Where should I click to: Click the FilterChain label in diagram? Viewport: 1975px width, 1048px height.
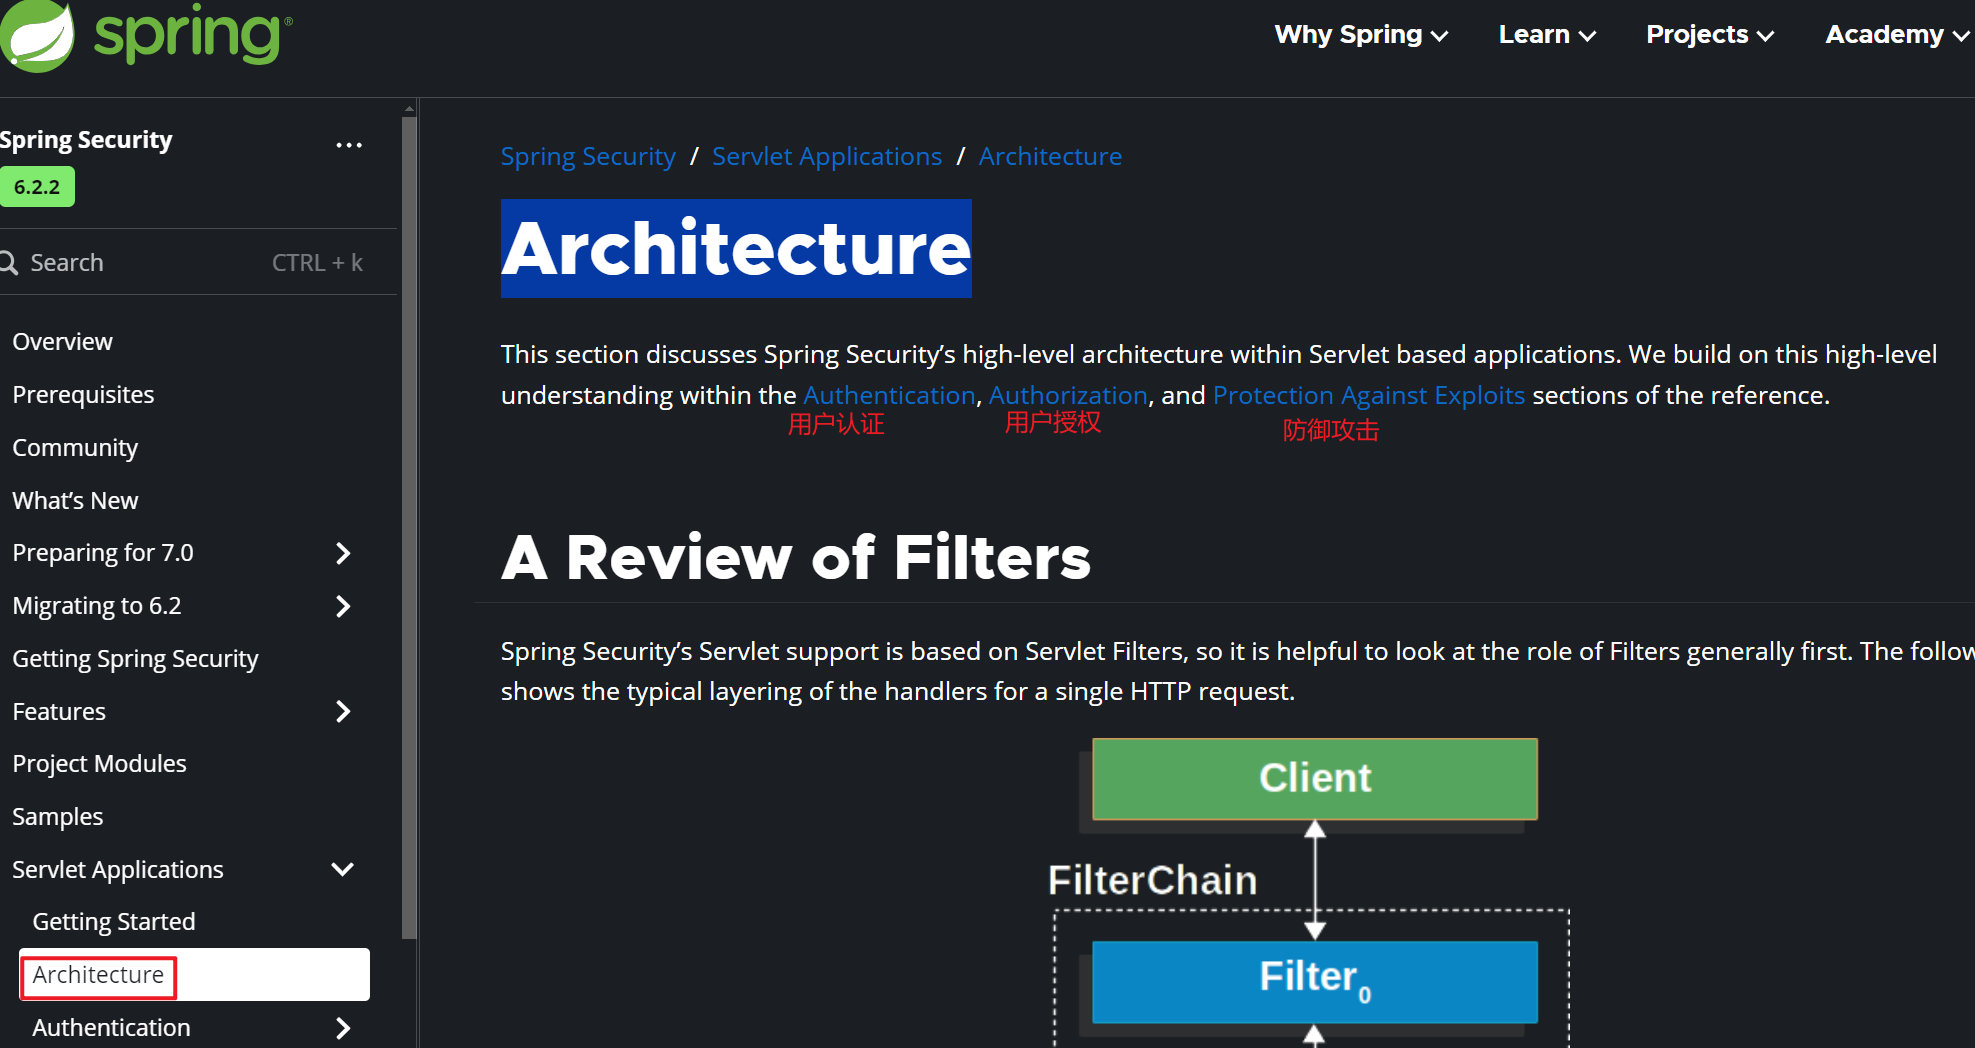pyautogui.click(x=1152, y=881)
